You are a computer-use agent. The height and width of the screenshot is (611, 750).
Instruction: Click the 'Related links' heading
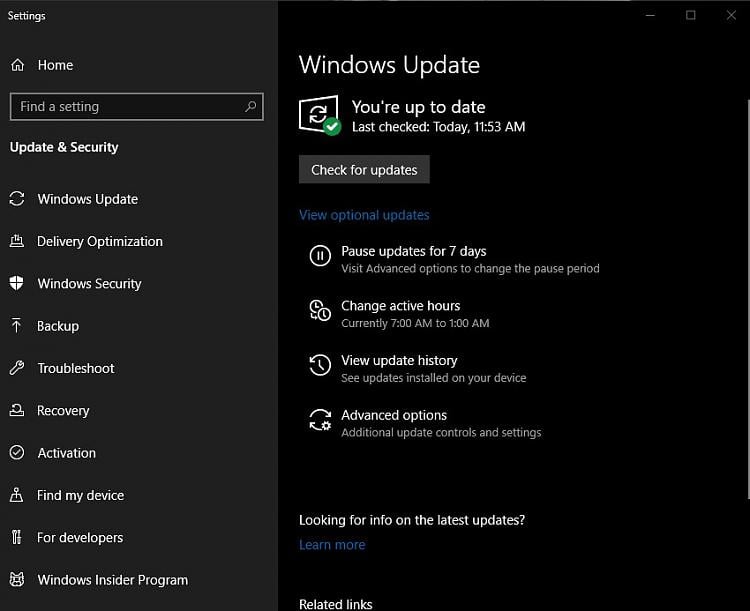[335, 604]
